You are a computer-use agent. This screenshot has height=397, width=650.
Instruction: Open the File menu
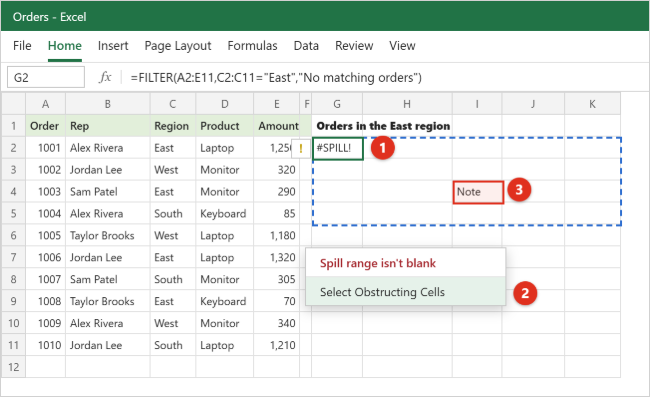22,46
